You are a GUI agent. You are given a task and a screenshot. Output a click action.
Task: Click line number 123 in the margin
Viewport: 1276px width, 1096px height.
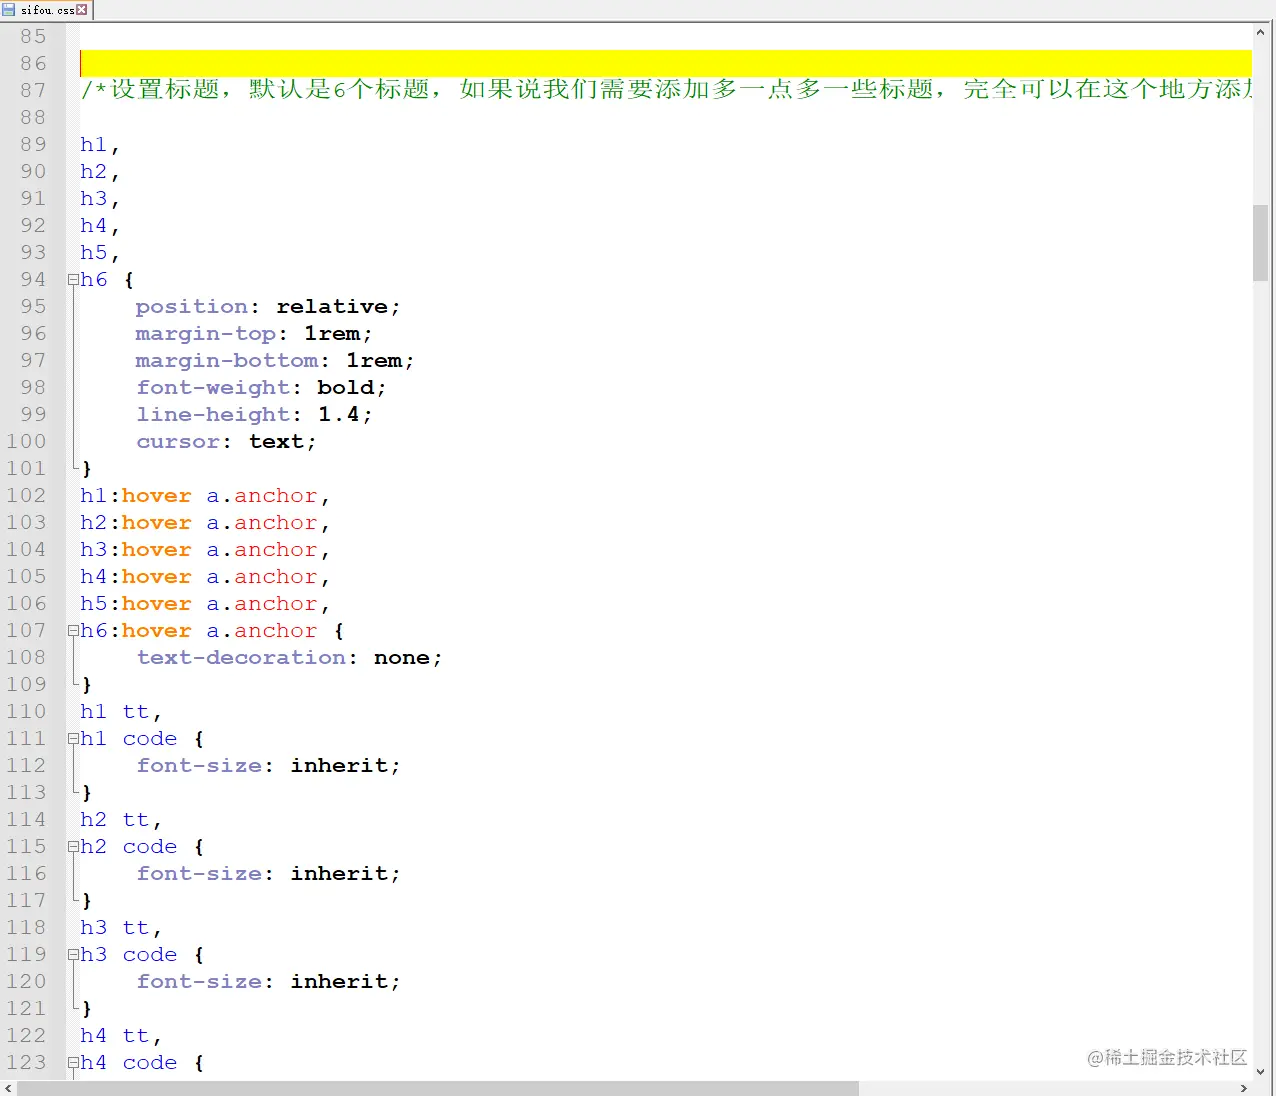coord(26,1062)
